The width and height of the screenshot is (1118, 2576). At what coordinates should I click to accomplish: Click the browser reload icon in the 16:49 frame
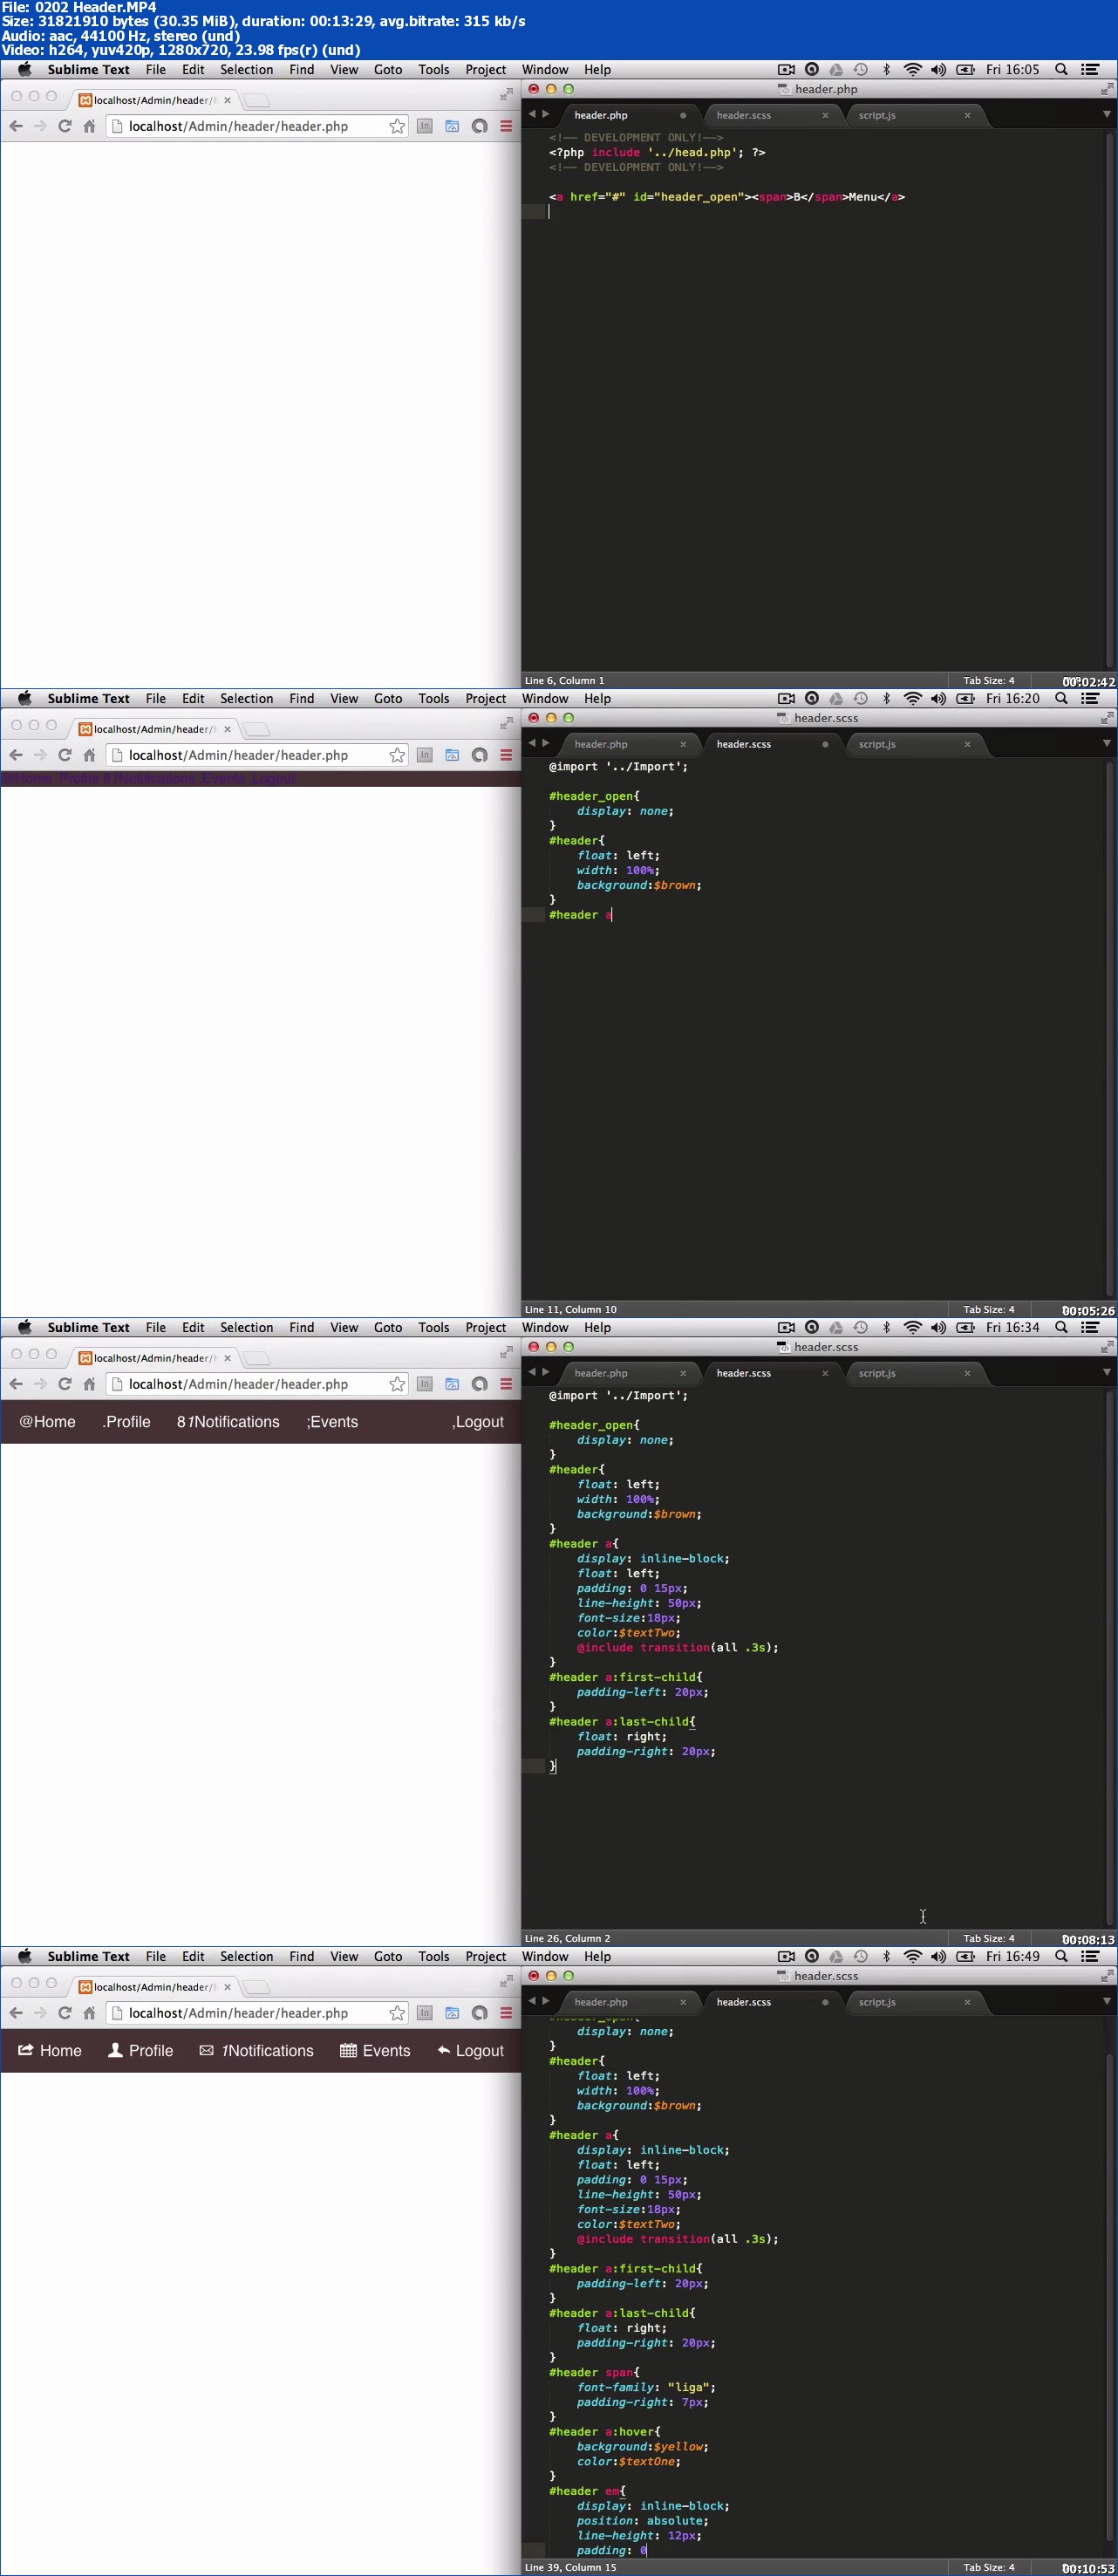[65, 2013]
